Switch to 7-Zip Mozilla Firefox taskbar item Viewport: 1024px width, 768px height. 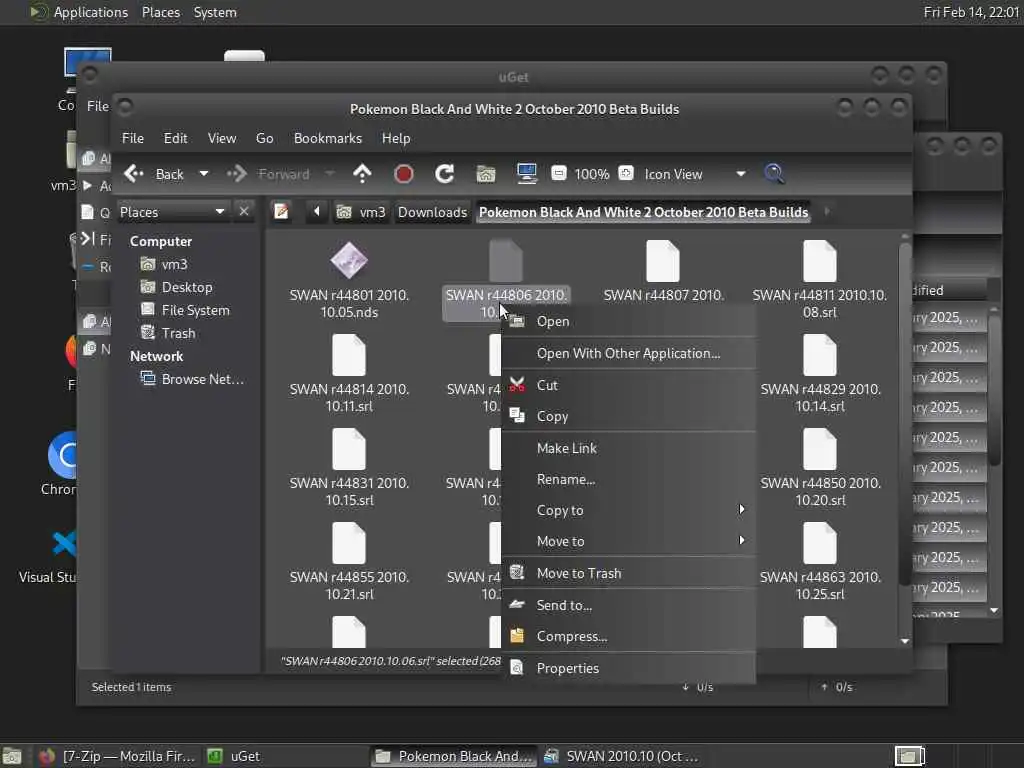(x=118, y=756)
